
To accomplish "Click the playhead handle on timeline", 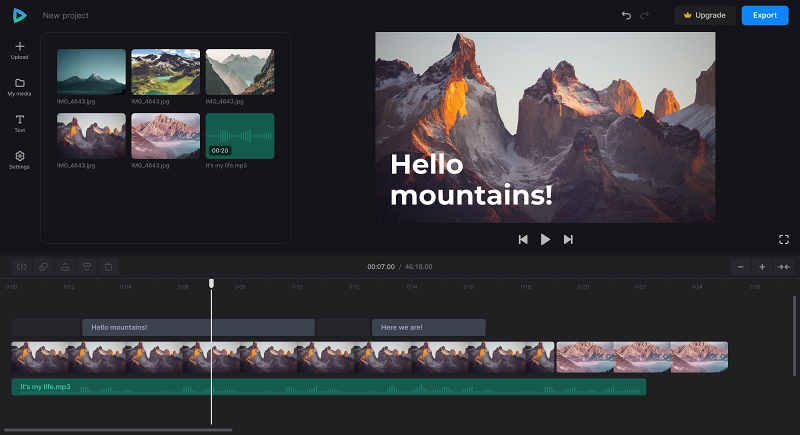I will (211, 283).
